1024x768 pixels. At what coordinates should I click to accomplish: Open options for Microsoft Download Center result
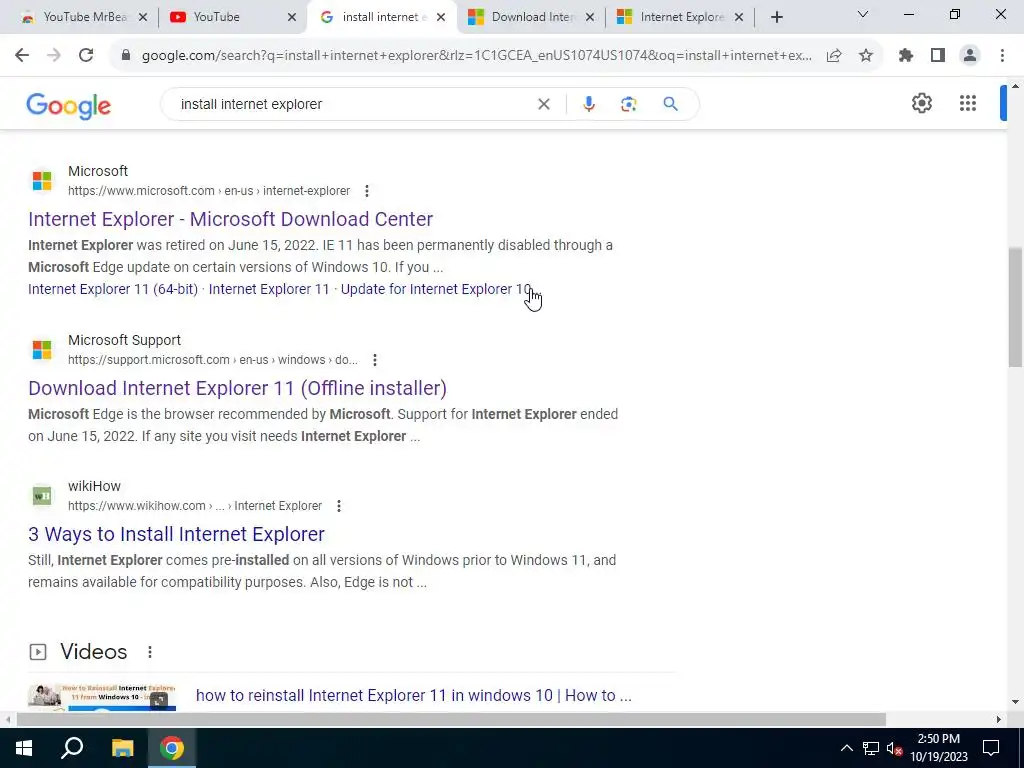tap(367, 191)
